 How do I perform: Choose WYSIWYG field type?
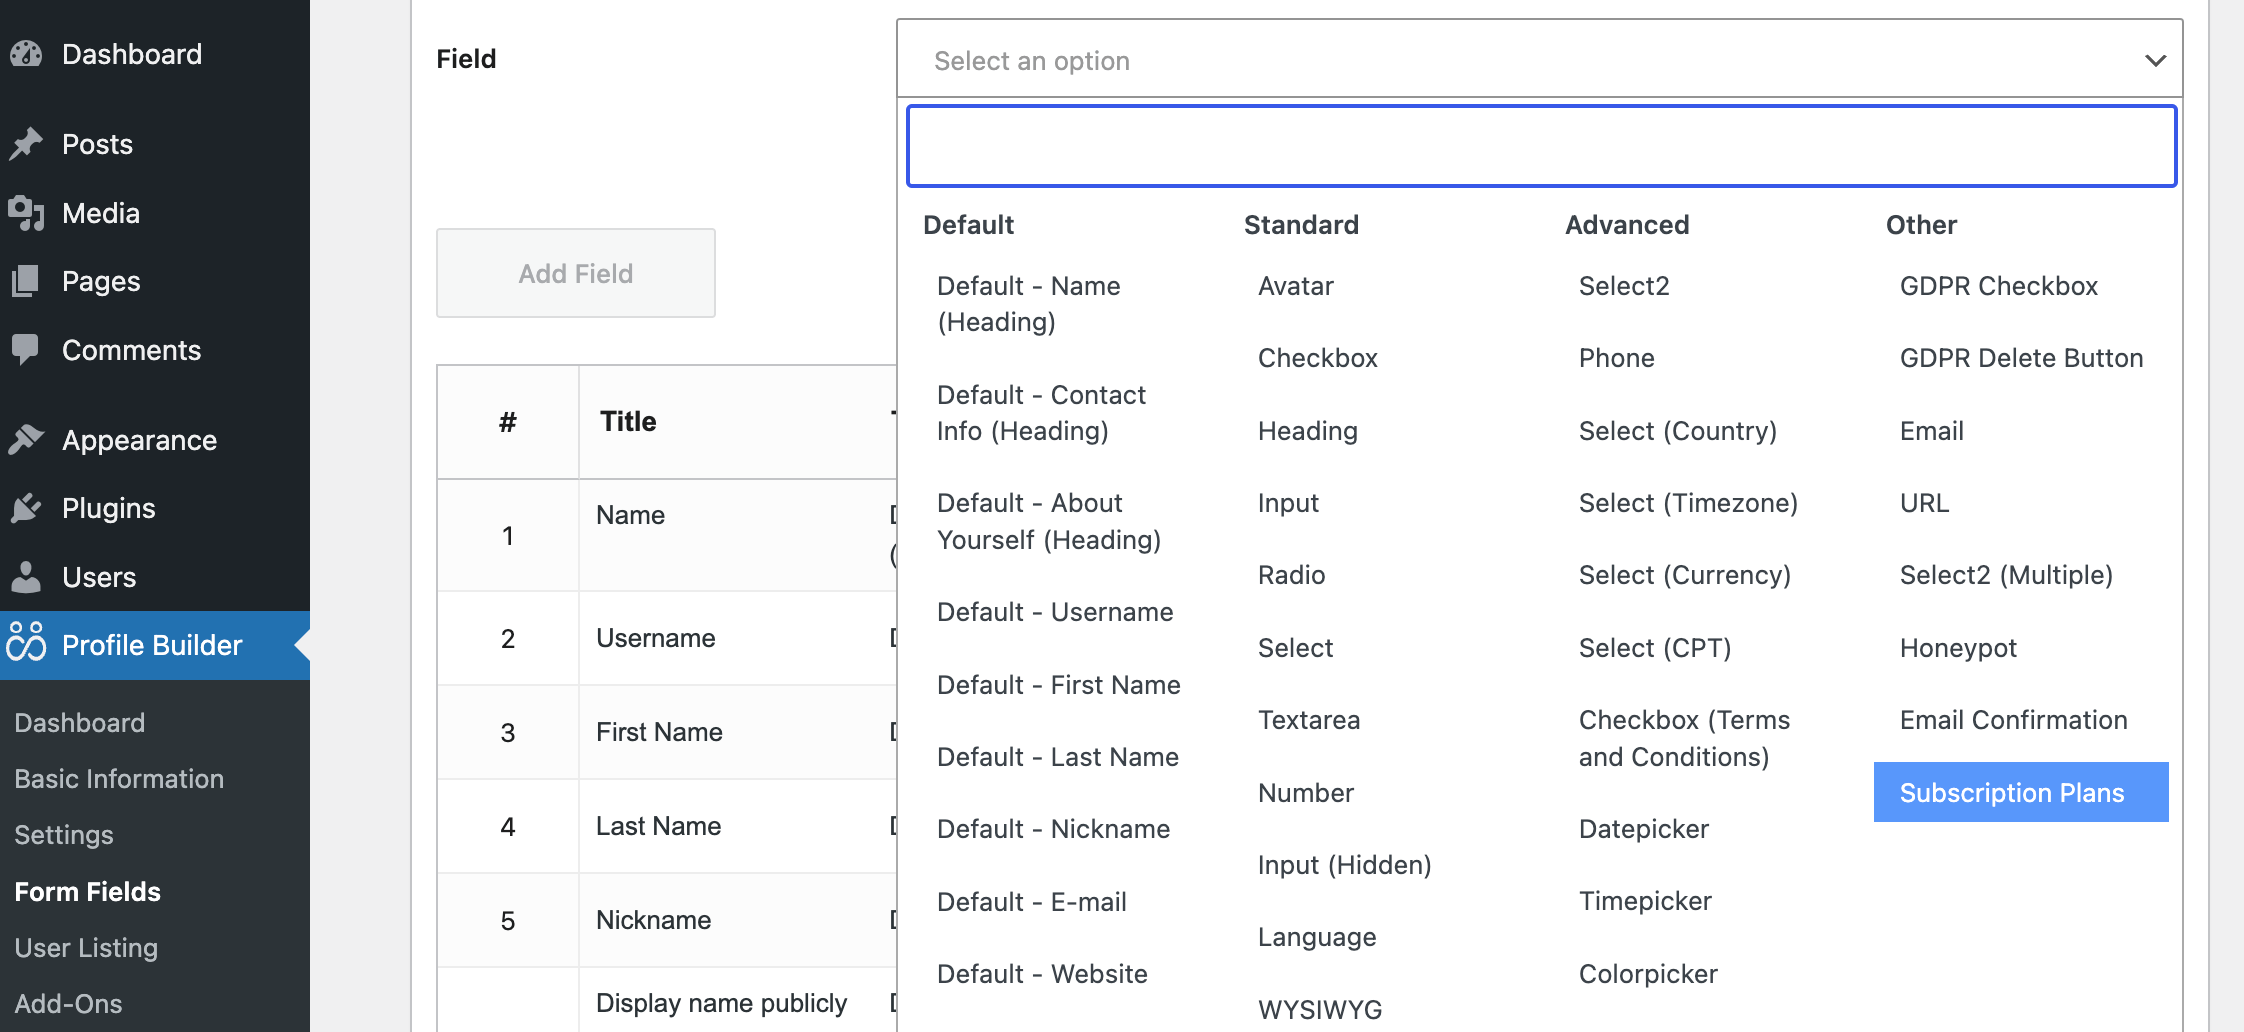[1320, 1010]
